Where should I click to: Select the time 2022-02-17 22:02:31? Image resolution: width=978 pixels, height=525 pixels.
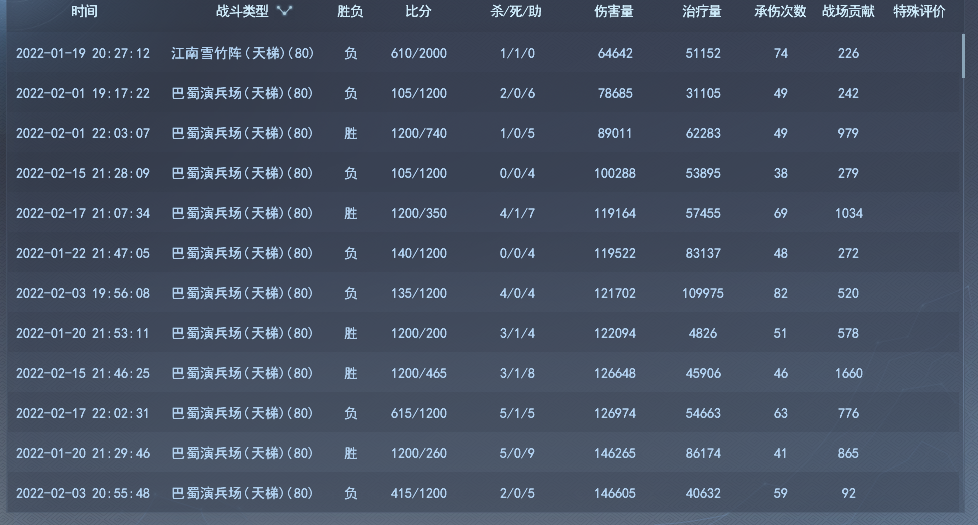83,413
